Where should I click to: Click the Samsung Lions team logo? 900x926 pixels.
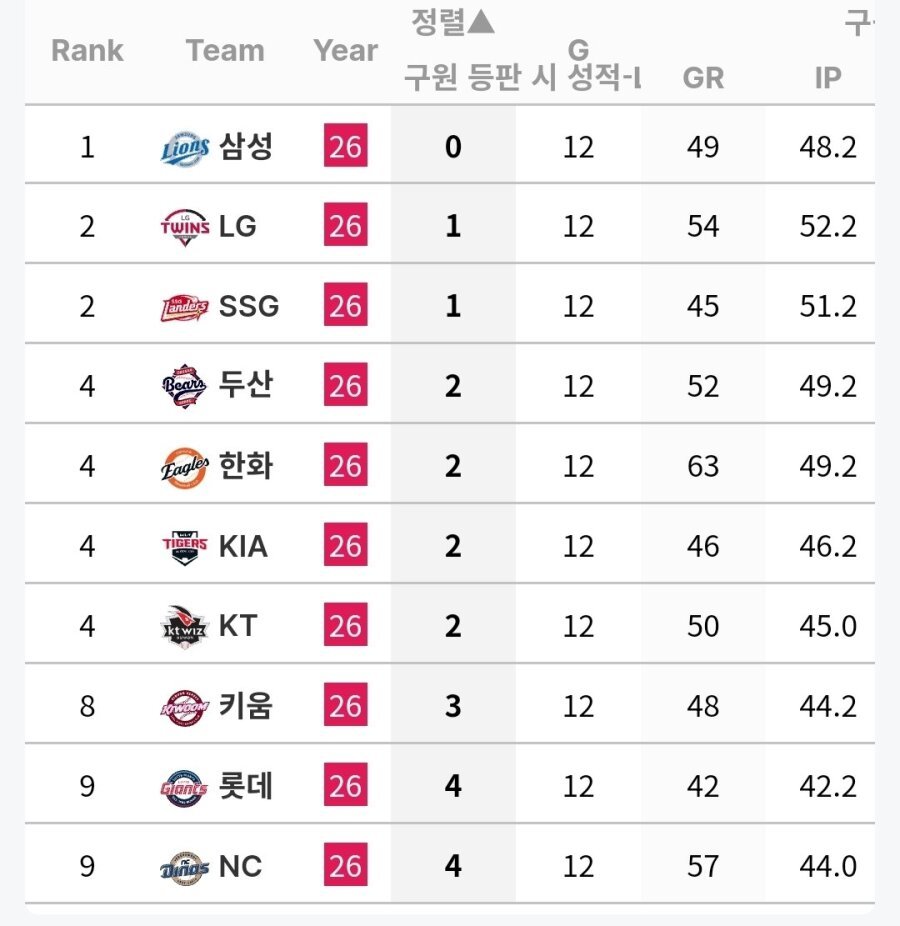pos(185,147)
